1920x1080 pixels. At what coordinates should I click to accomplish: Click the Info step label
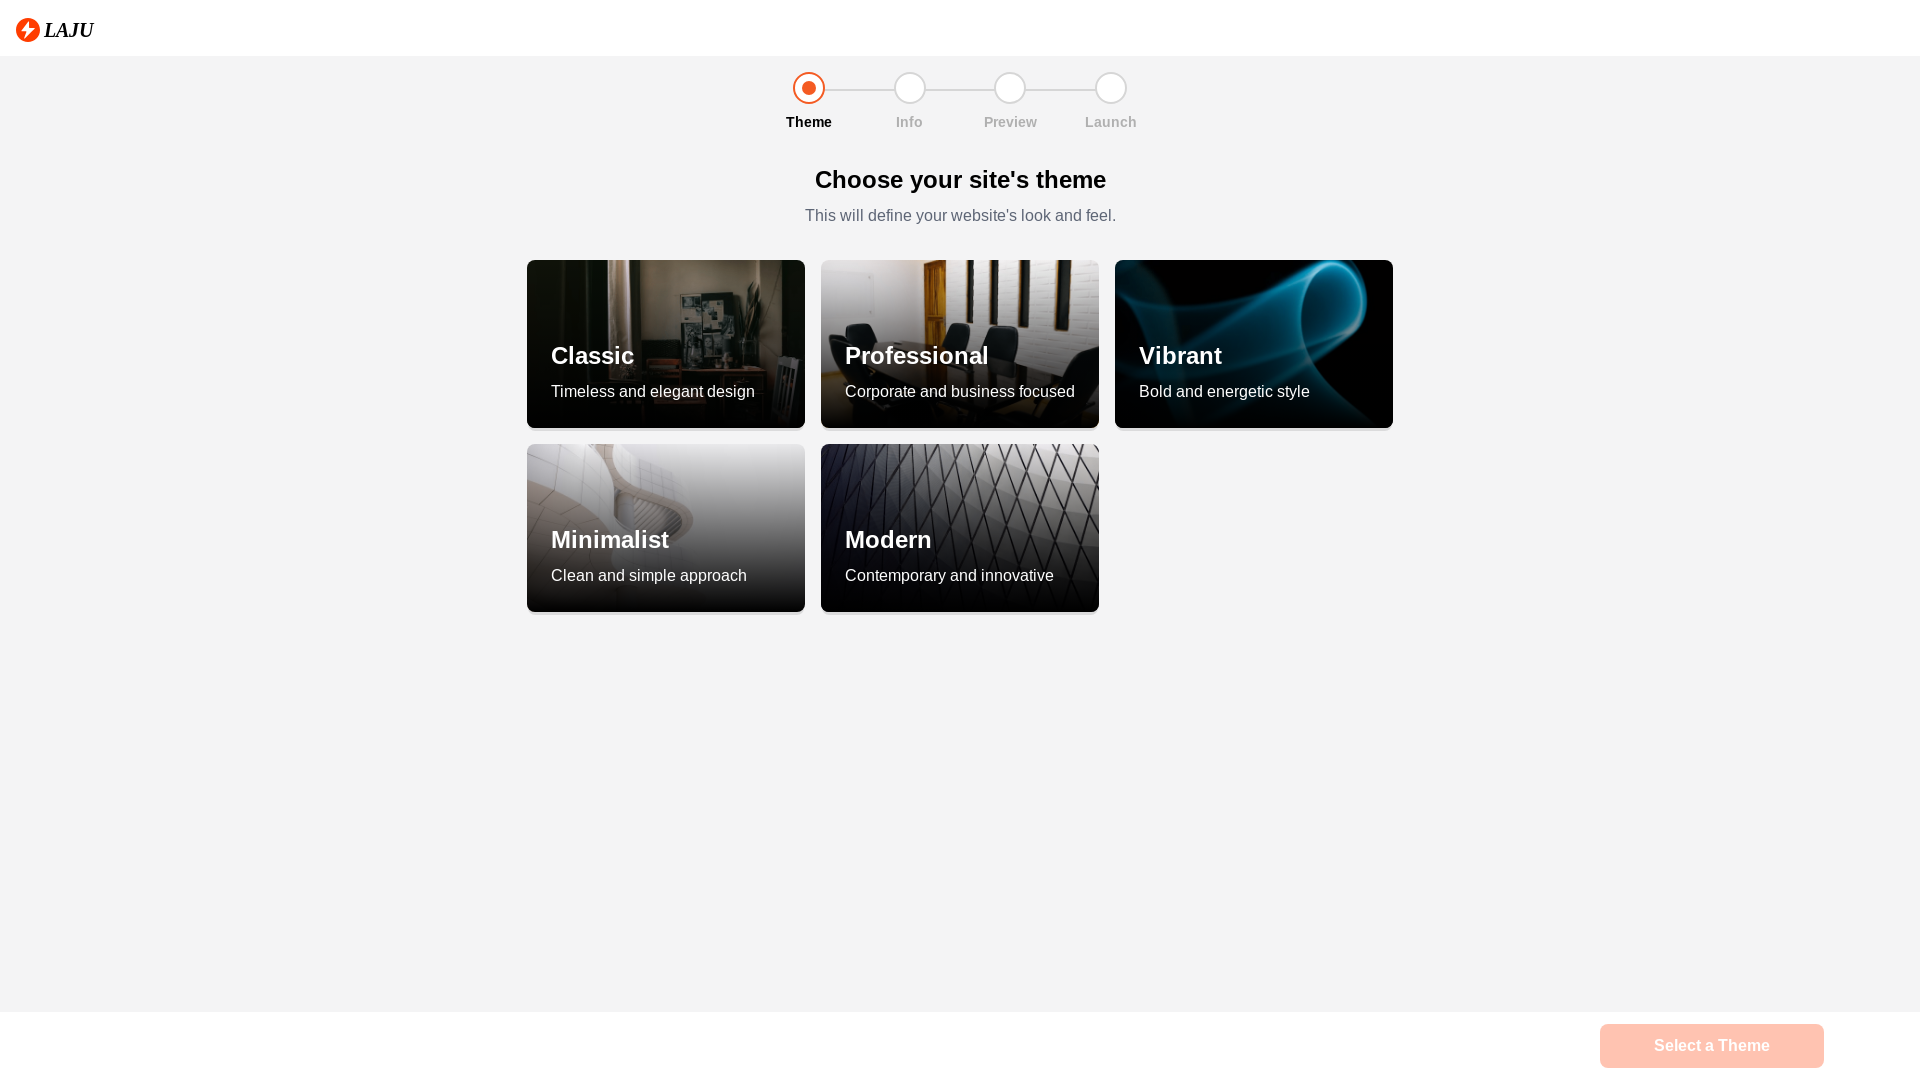click(909, 122)
